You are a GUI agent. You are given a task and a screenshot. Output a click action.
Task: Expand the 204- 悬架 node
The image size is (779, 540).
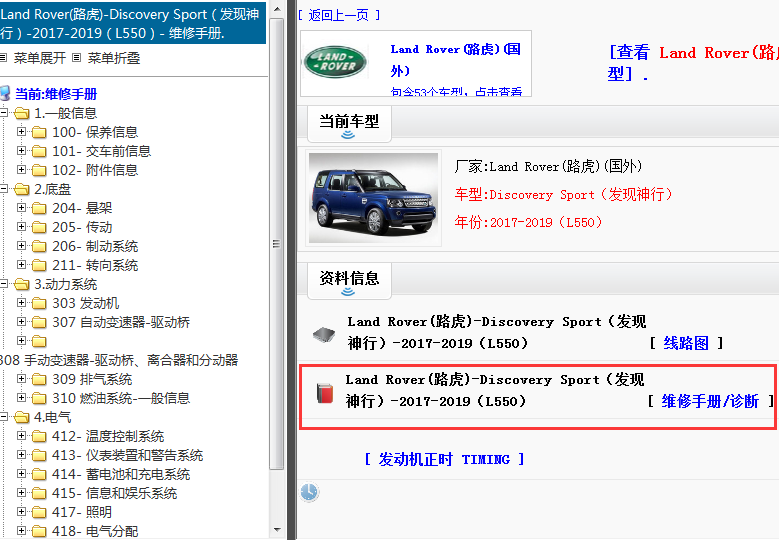(21, 208)
